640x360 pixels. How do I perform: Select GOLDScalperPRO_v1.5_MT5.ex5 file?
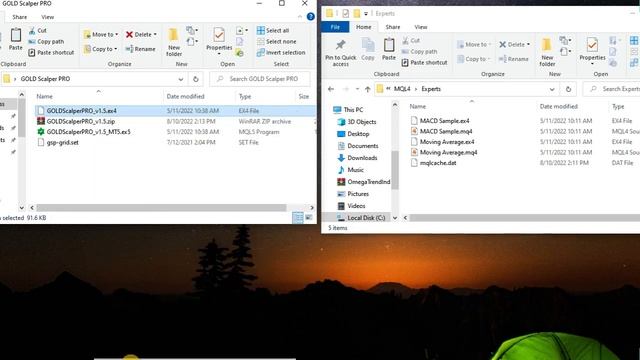[176, 132]
